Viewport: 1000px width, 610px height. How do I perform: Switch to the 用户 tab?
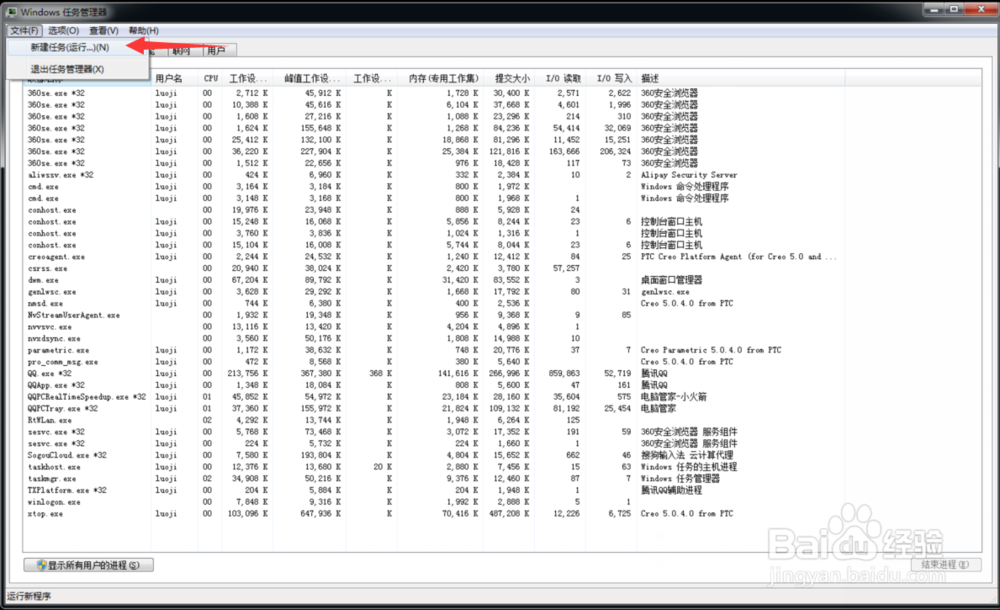pyautogui.click(x=218, y=50)
